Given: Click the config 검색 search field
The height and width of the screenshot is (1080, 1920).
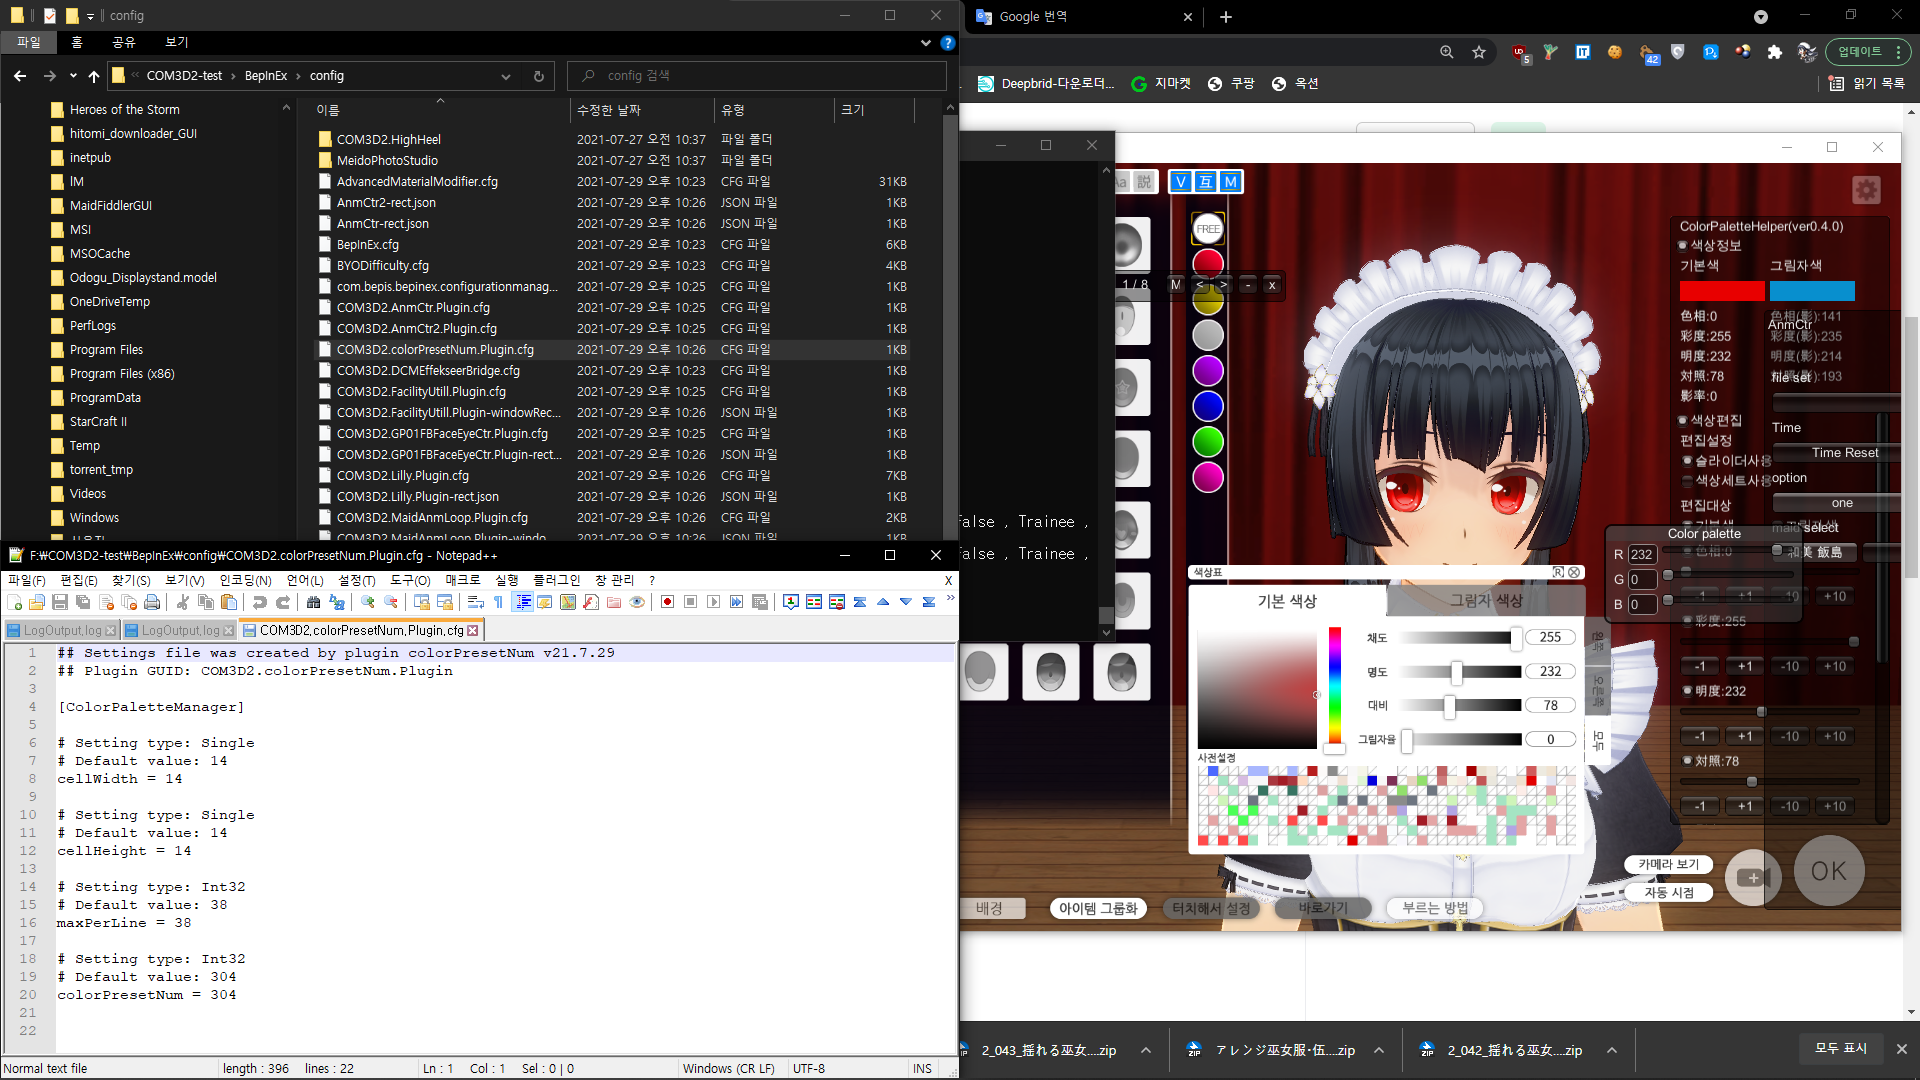Looking at the screenshot, I should [757, 76].
